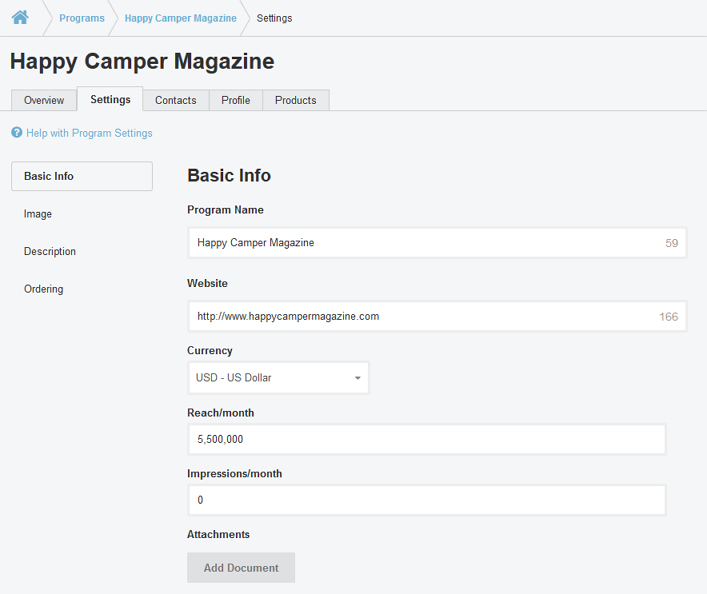Open the Currency dropdown arrow
707x594 pixels.
click(357, 378)
